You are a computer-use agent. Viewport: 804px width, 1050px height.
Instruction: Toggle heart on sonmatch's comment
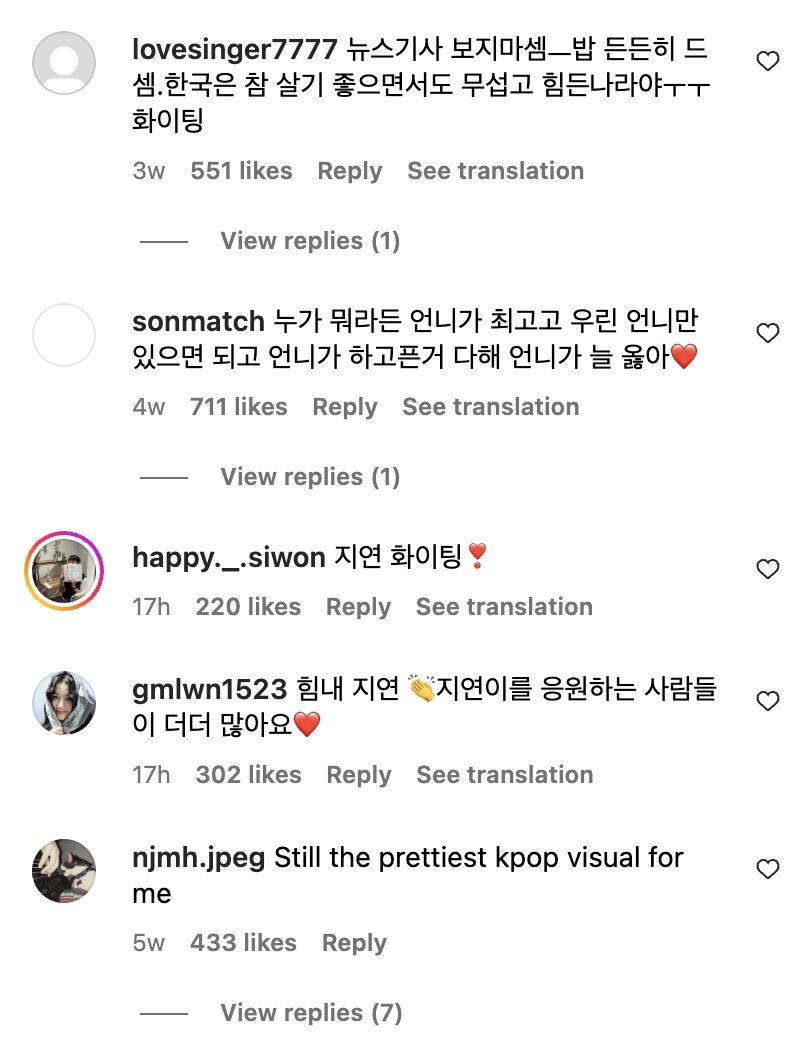[x=767, y=334]
